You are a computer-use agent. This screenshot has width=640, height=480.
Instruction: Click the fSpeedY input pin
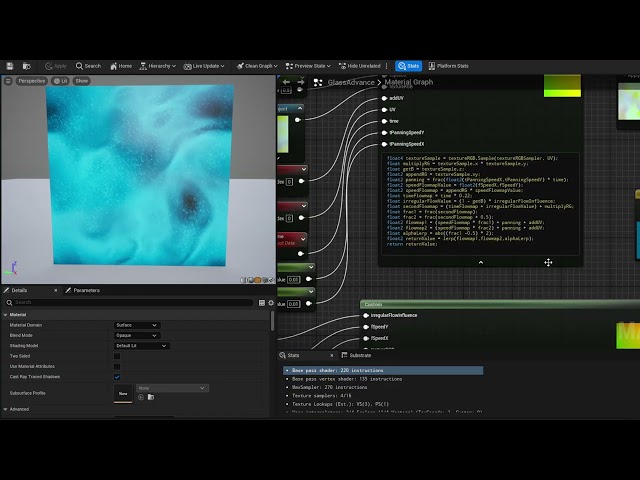pyautogui.click(x=366, y=327)
